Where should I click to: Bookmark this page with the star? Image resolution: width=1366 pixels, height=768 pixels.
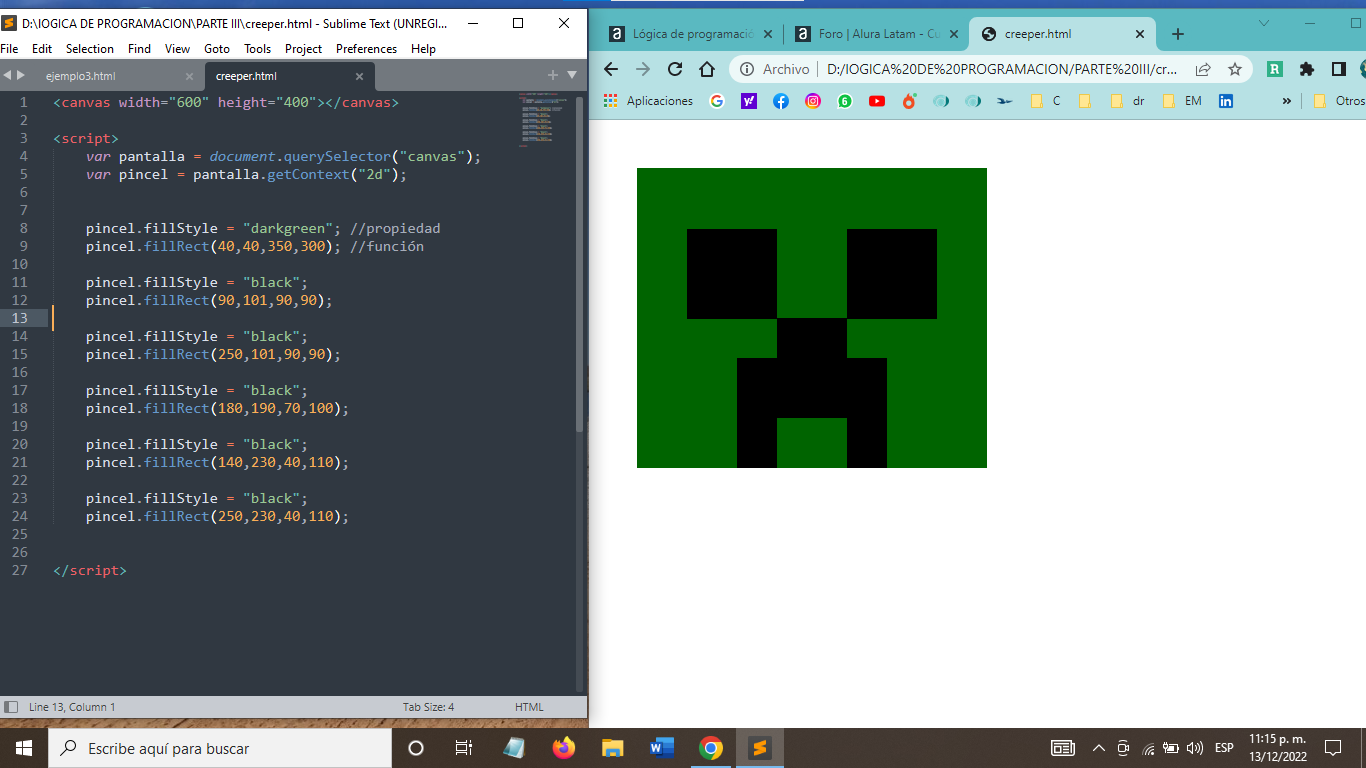pyautogui.click(x=1235, y=69)
